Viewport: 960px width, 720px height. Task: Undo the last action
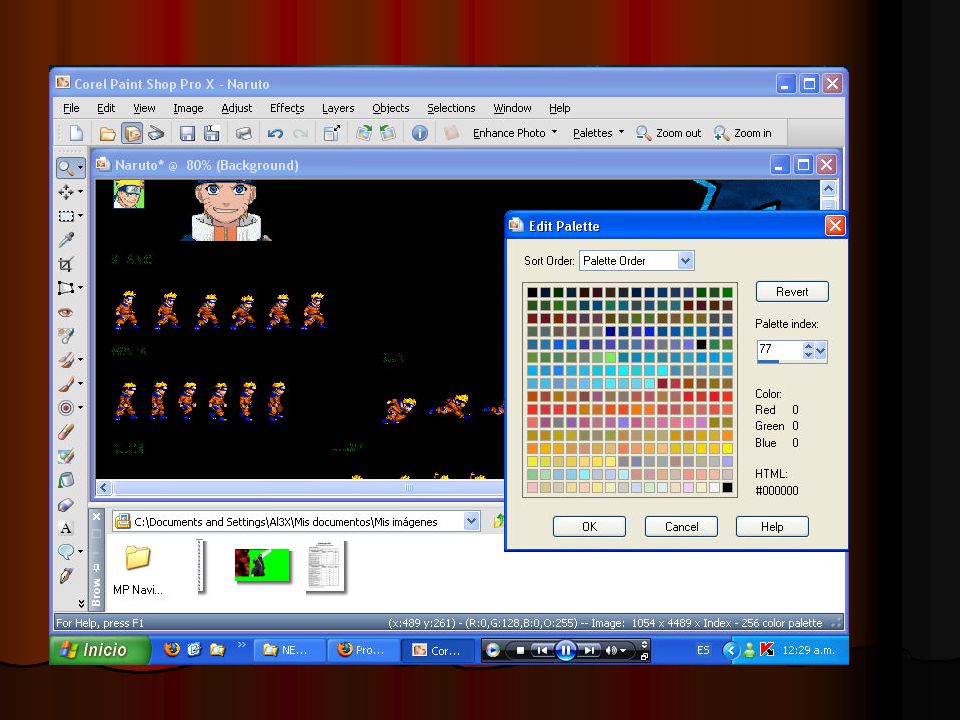[x=275, y=133]
